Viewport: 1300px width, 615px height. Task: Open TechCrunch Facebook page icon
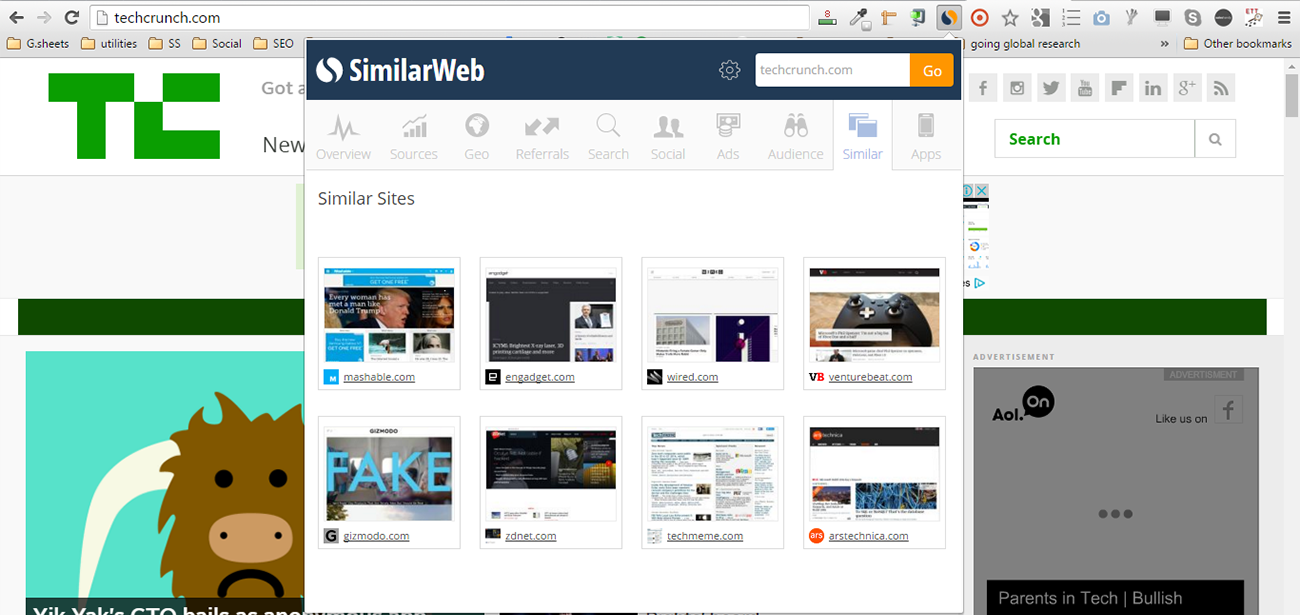983,88
